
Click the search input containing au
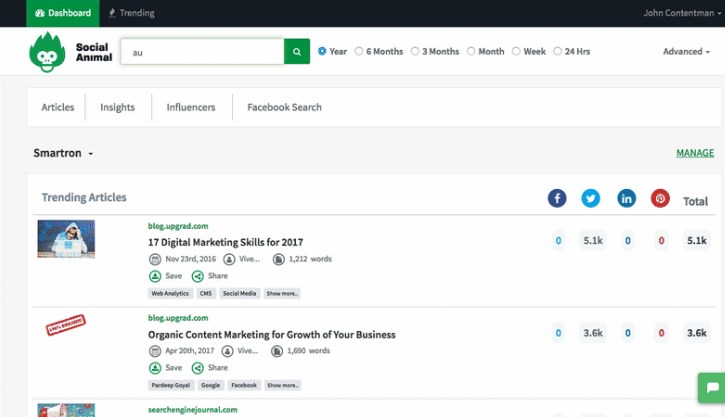203,51
